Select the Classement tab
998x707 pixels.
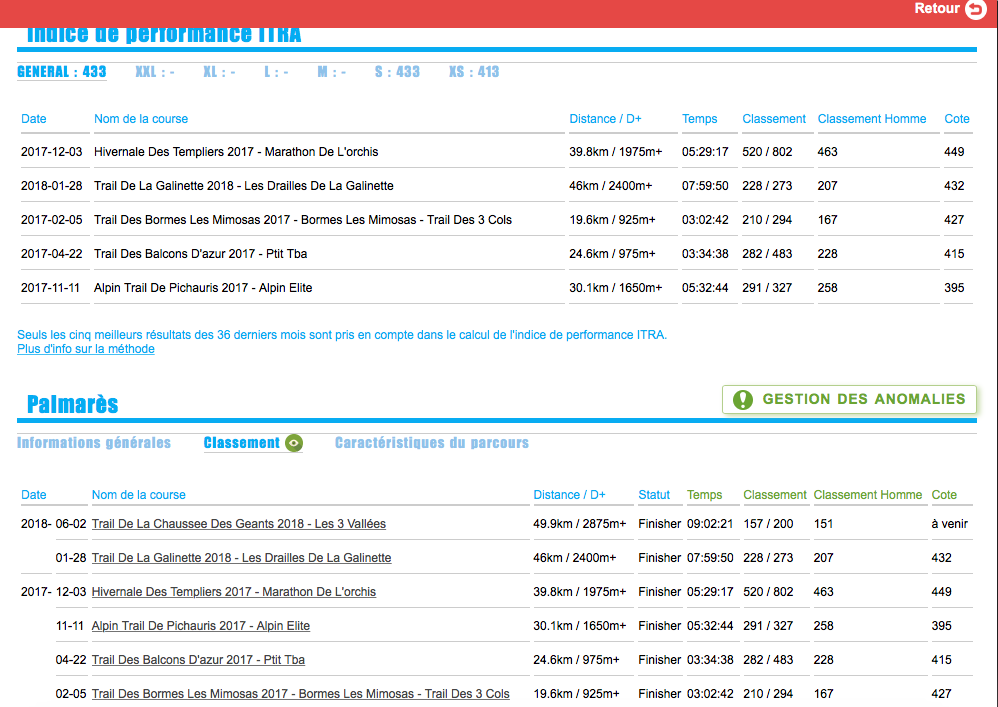click(x=241, y=443)
